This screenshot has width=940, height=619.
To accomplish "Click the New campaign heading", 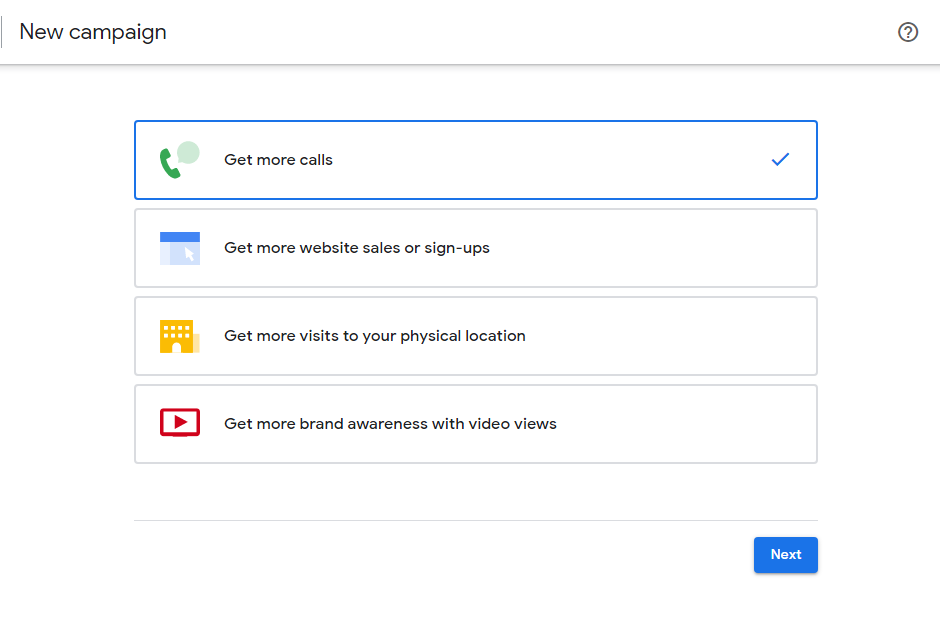I will pos(93,32).
